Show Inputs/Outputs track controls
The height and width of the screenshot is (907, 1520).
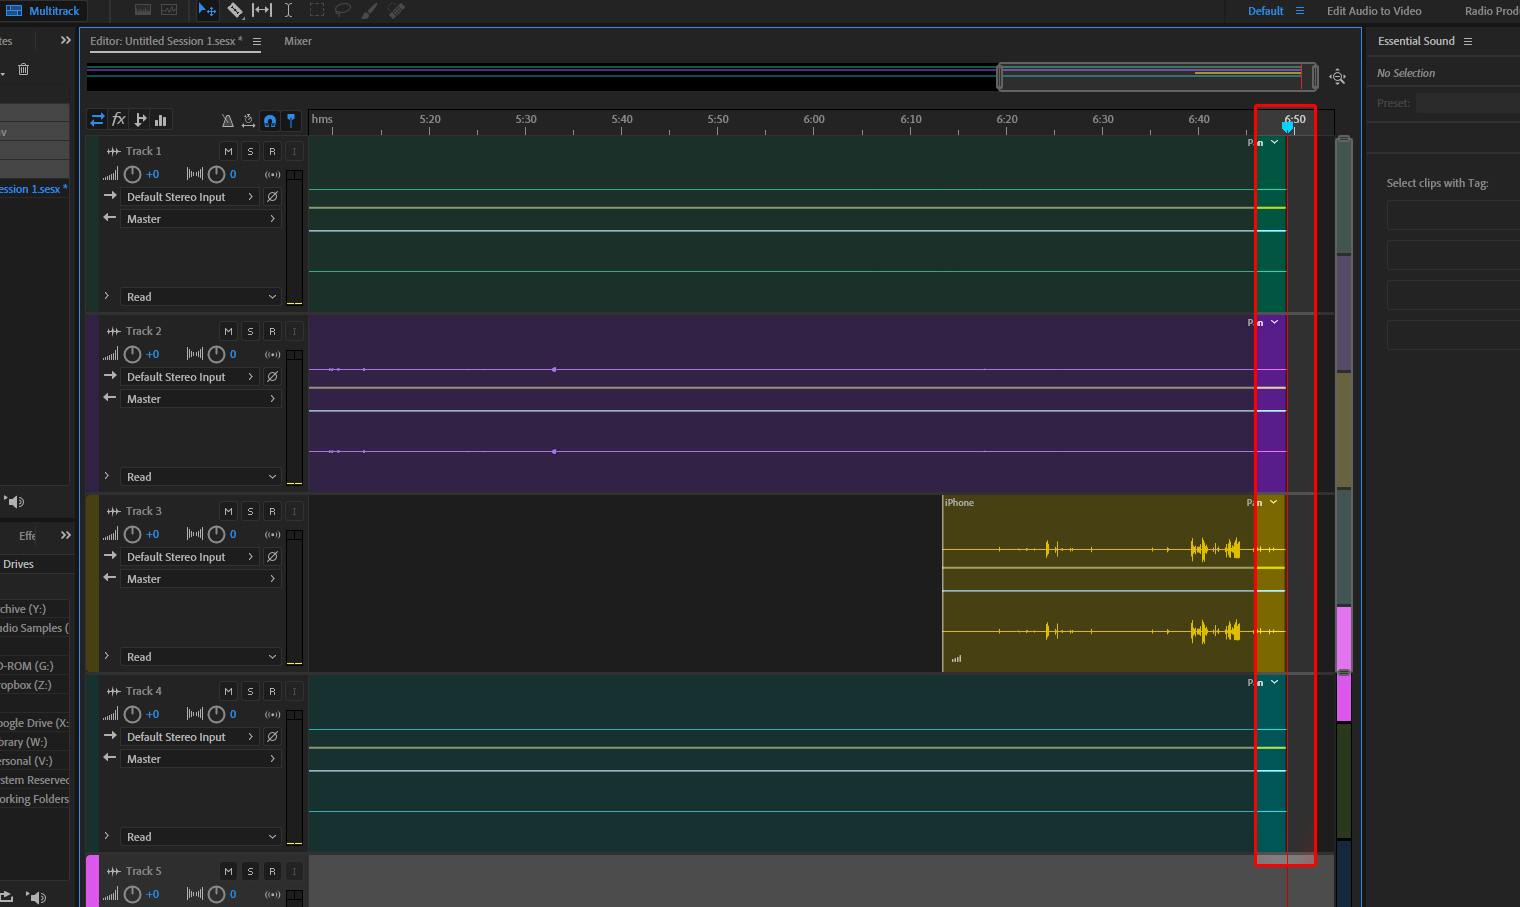point(97,120)
